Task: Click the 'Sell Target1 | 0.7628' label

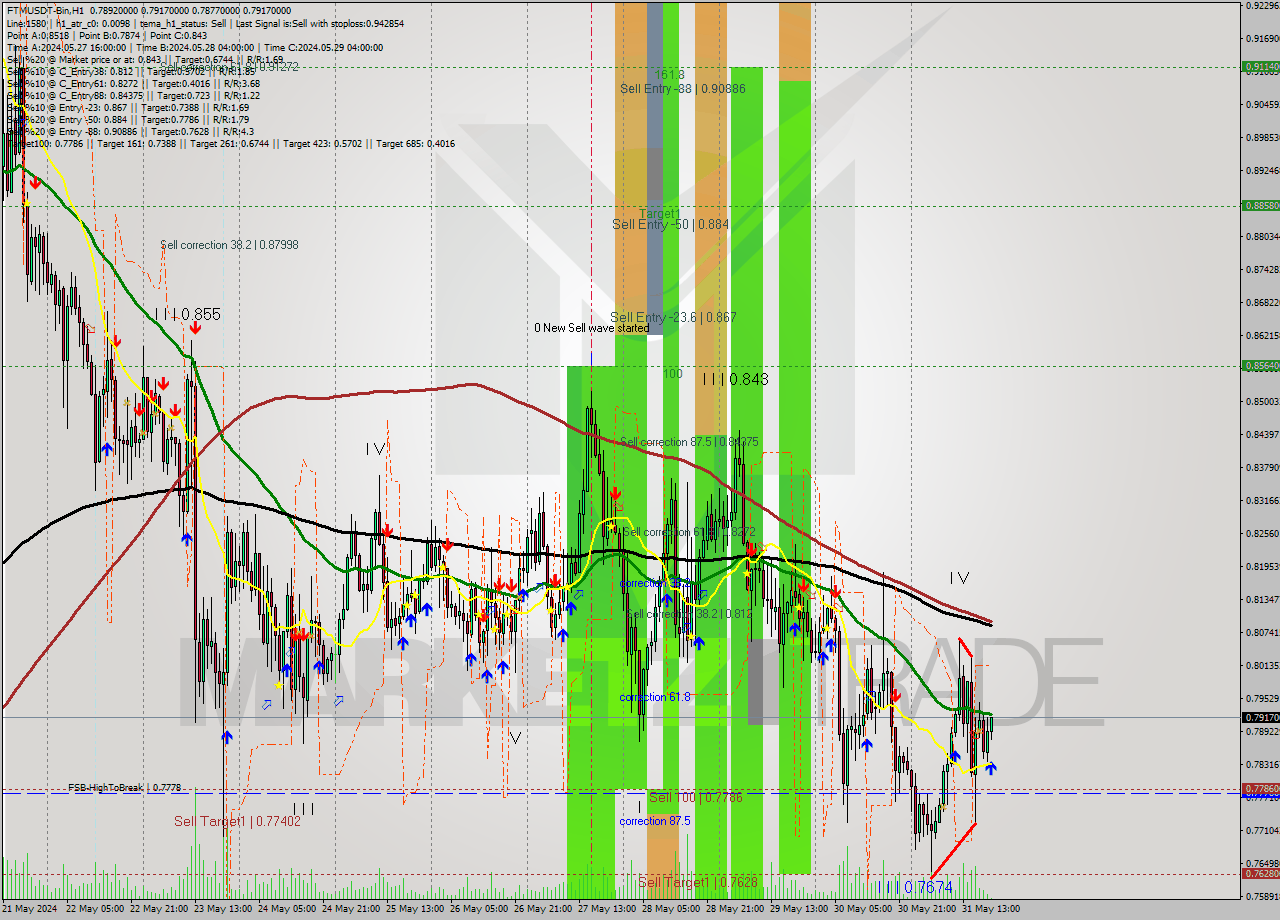Action: (x=697, y=882)
